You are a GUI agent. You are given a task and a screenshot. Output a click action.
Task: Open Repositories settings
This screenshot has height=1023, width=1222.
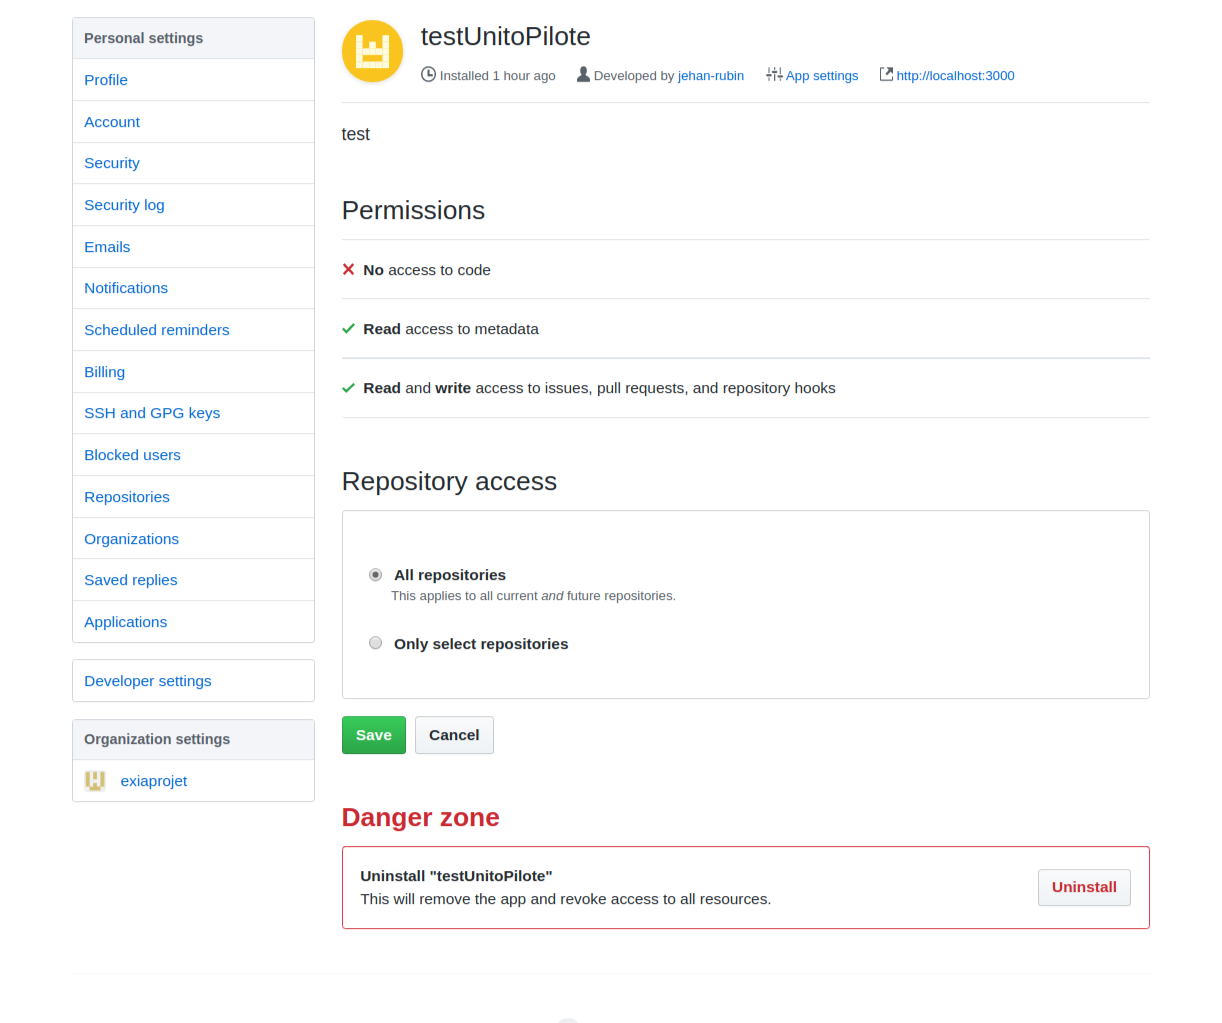pyautogui.click(x=193, y=497)
